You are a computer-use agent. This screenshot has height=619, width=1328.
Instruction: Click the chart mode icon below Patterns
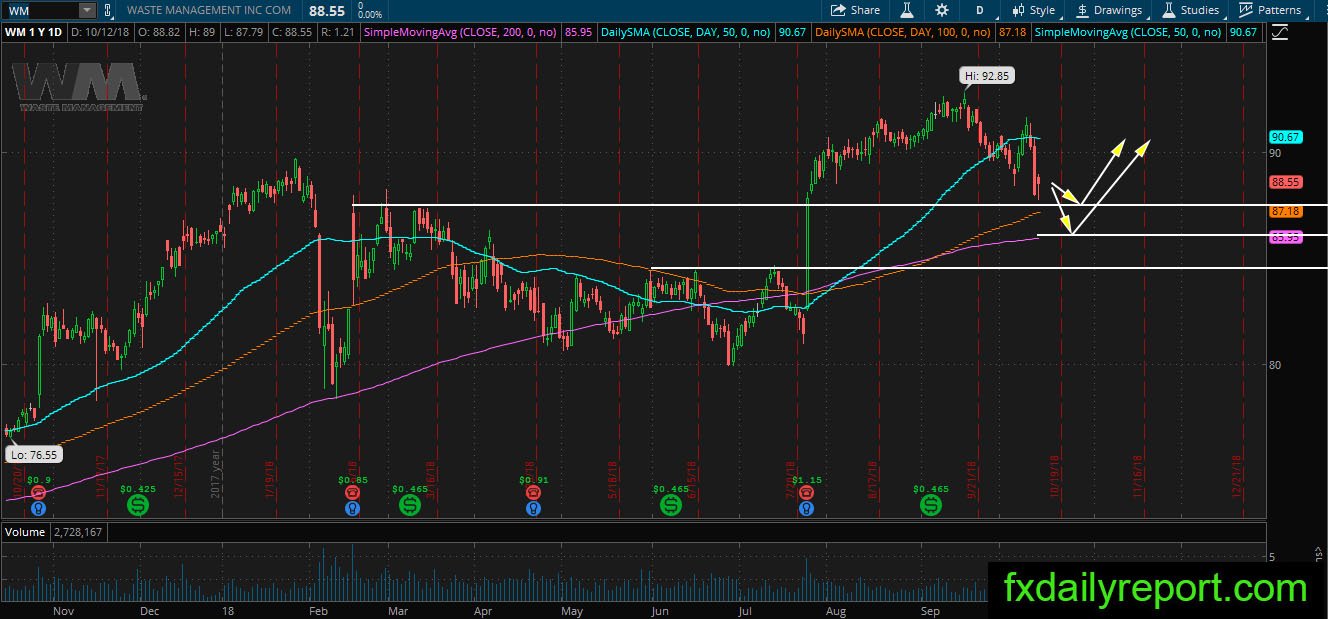[x=1279, y=32]
